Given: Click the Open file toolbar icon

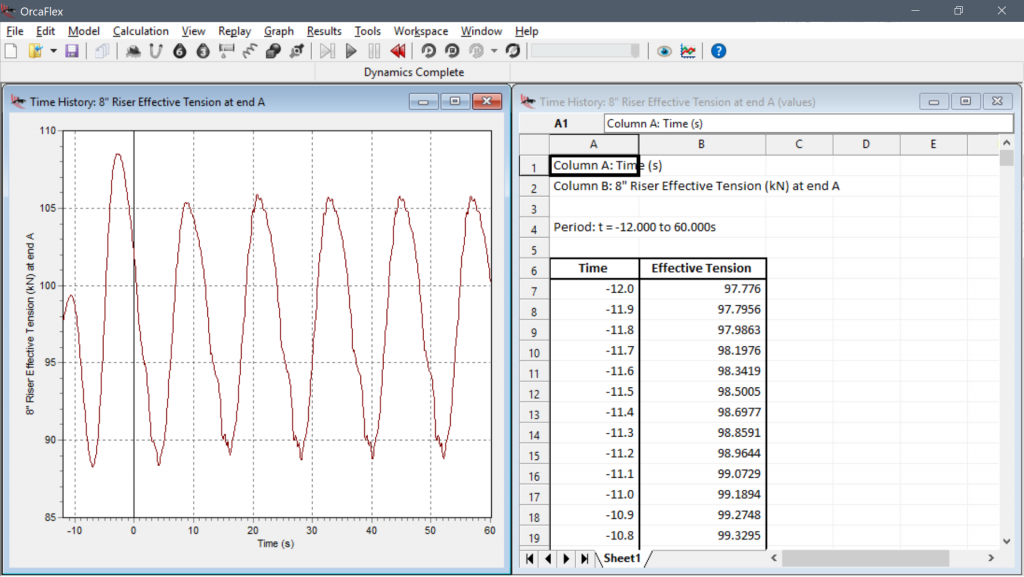Looking at the screenshot, I should [35, 51].
